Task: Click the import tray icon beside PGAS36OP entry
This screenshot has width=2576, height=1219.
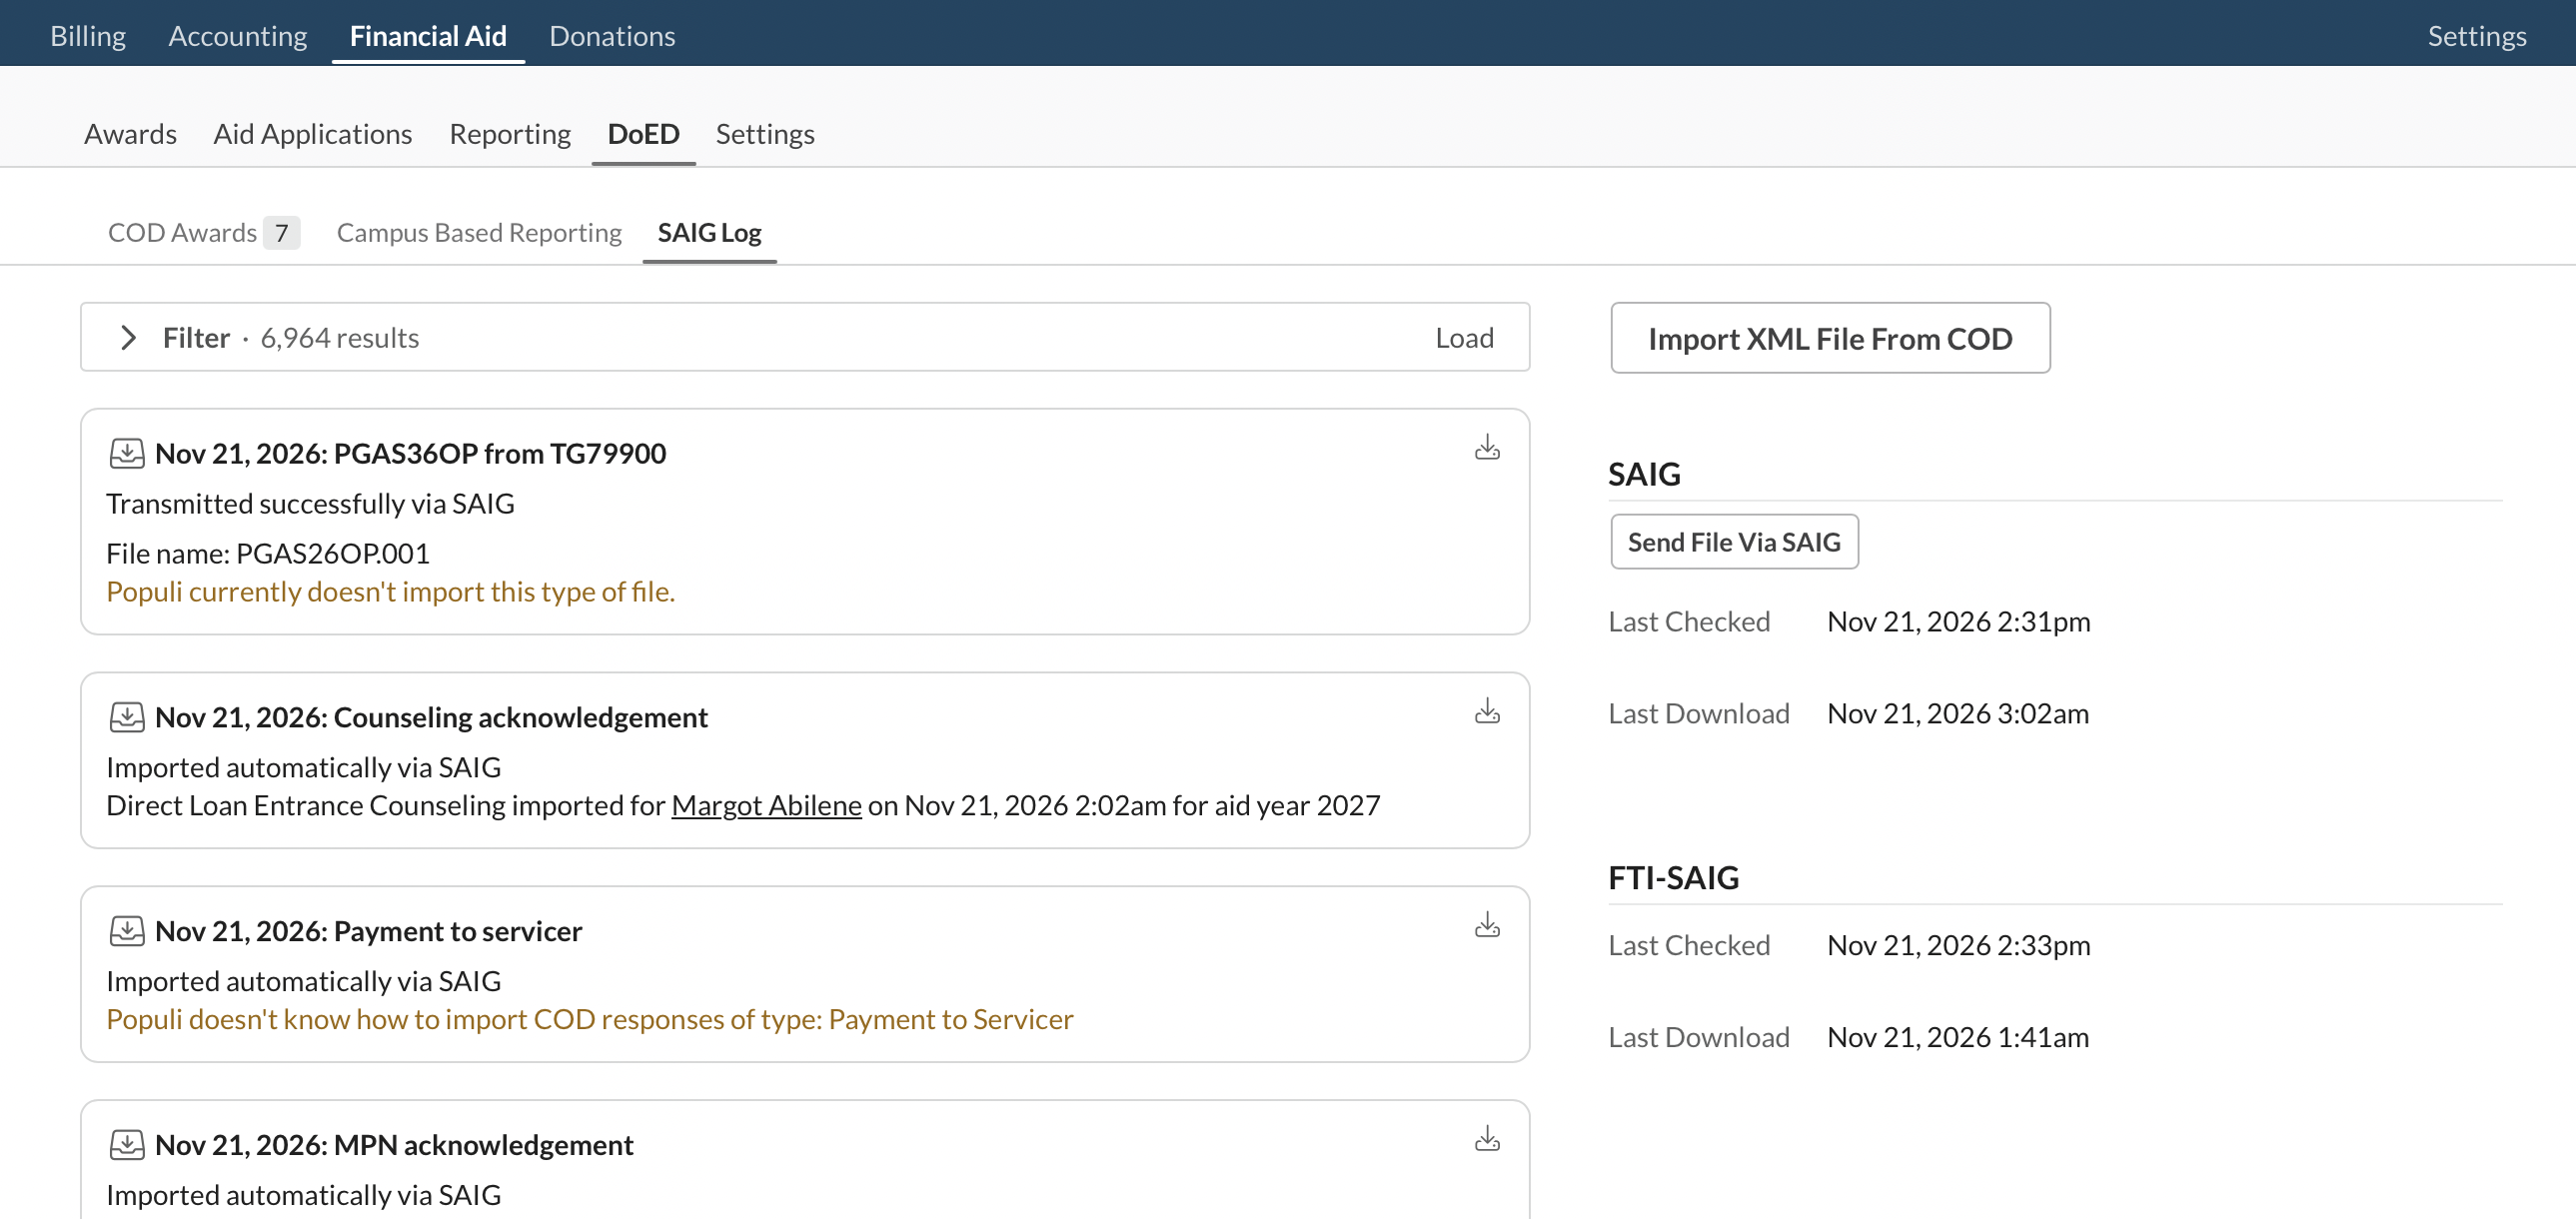Action: pyautogui.click(x=127, y=452)
